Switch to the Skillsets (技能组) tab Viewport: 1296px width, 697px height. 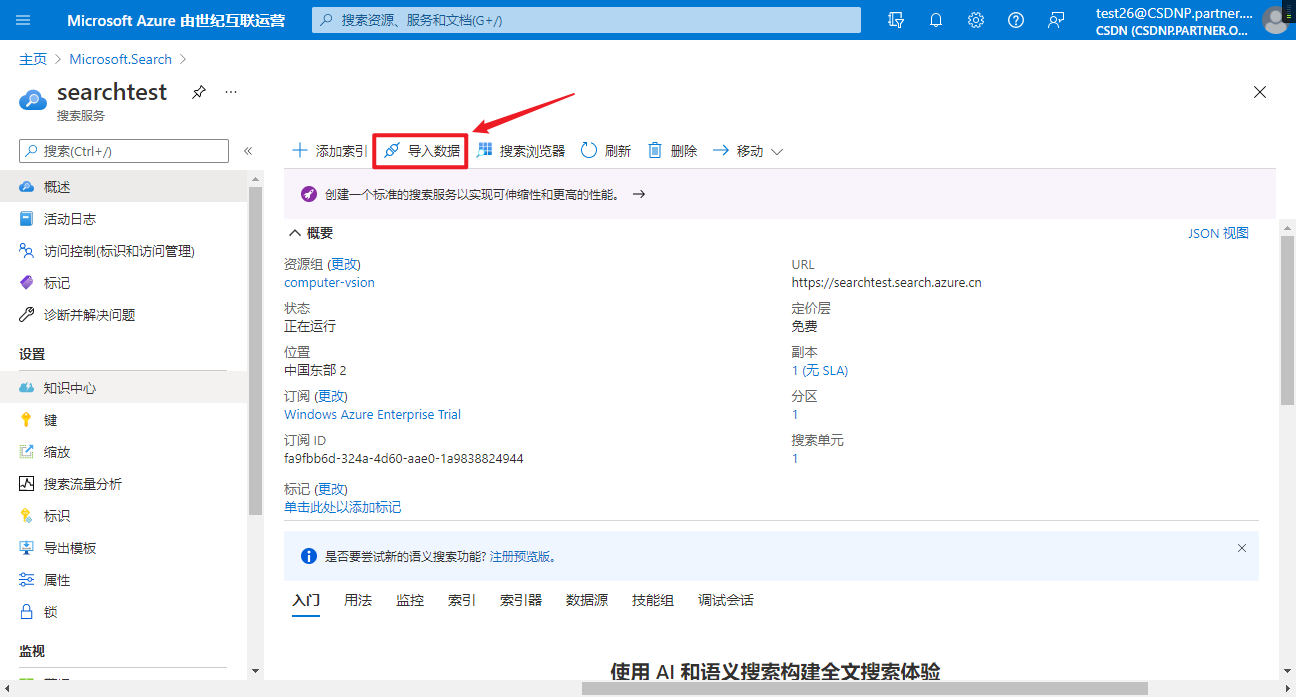(x=653, y=601)
